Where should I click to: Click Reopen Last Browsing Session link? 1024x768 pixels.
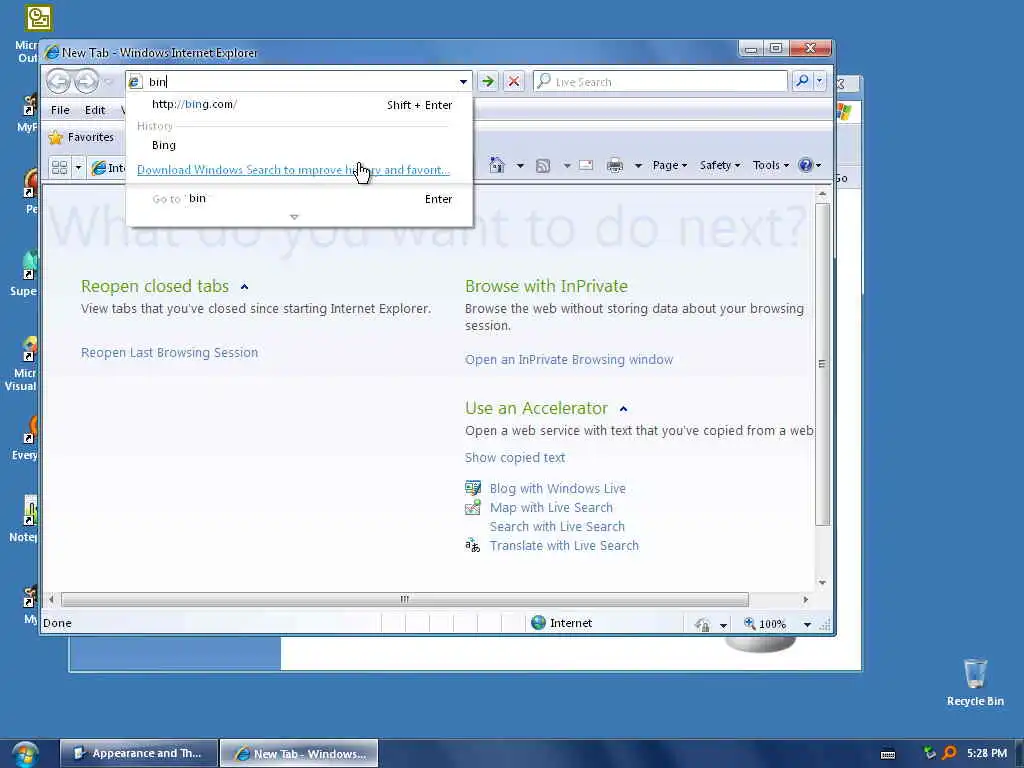pyautogui.click(x=169, y=353)
